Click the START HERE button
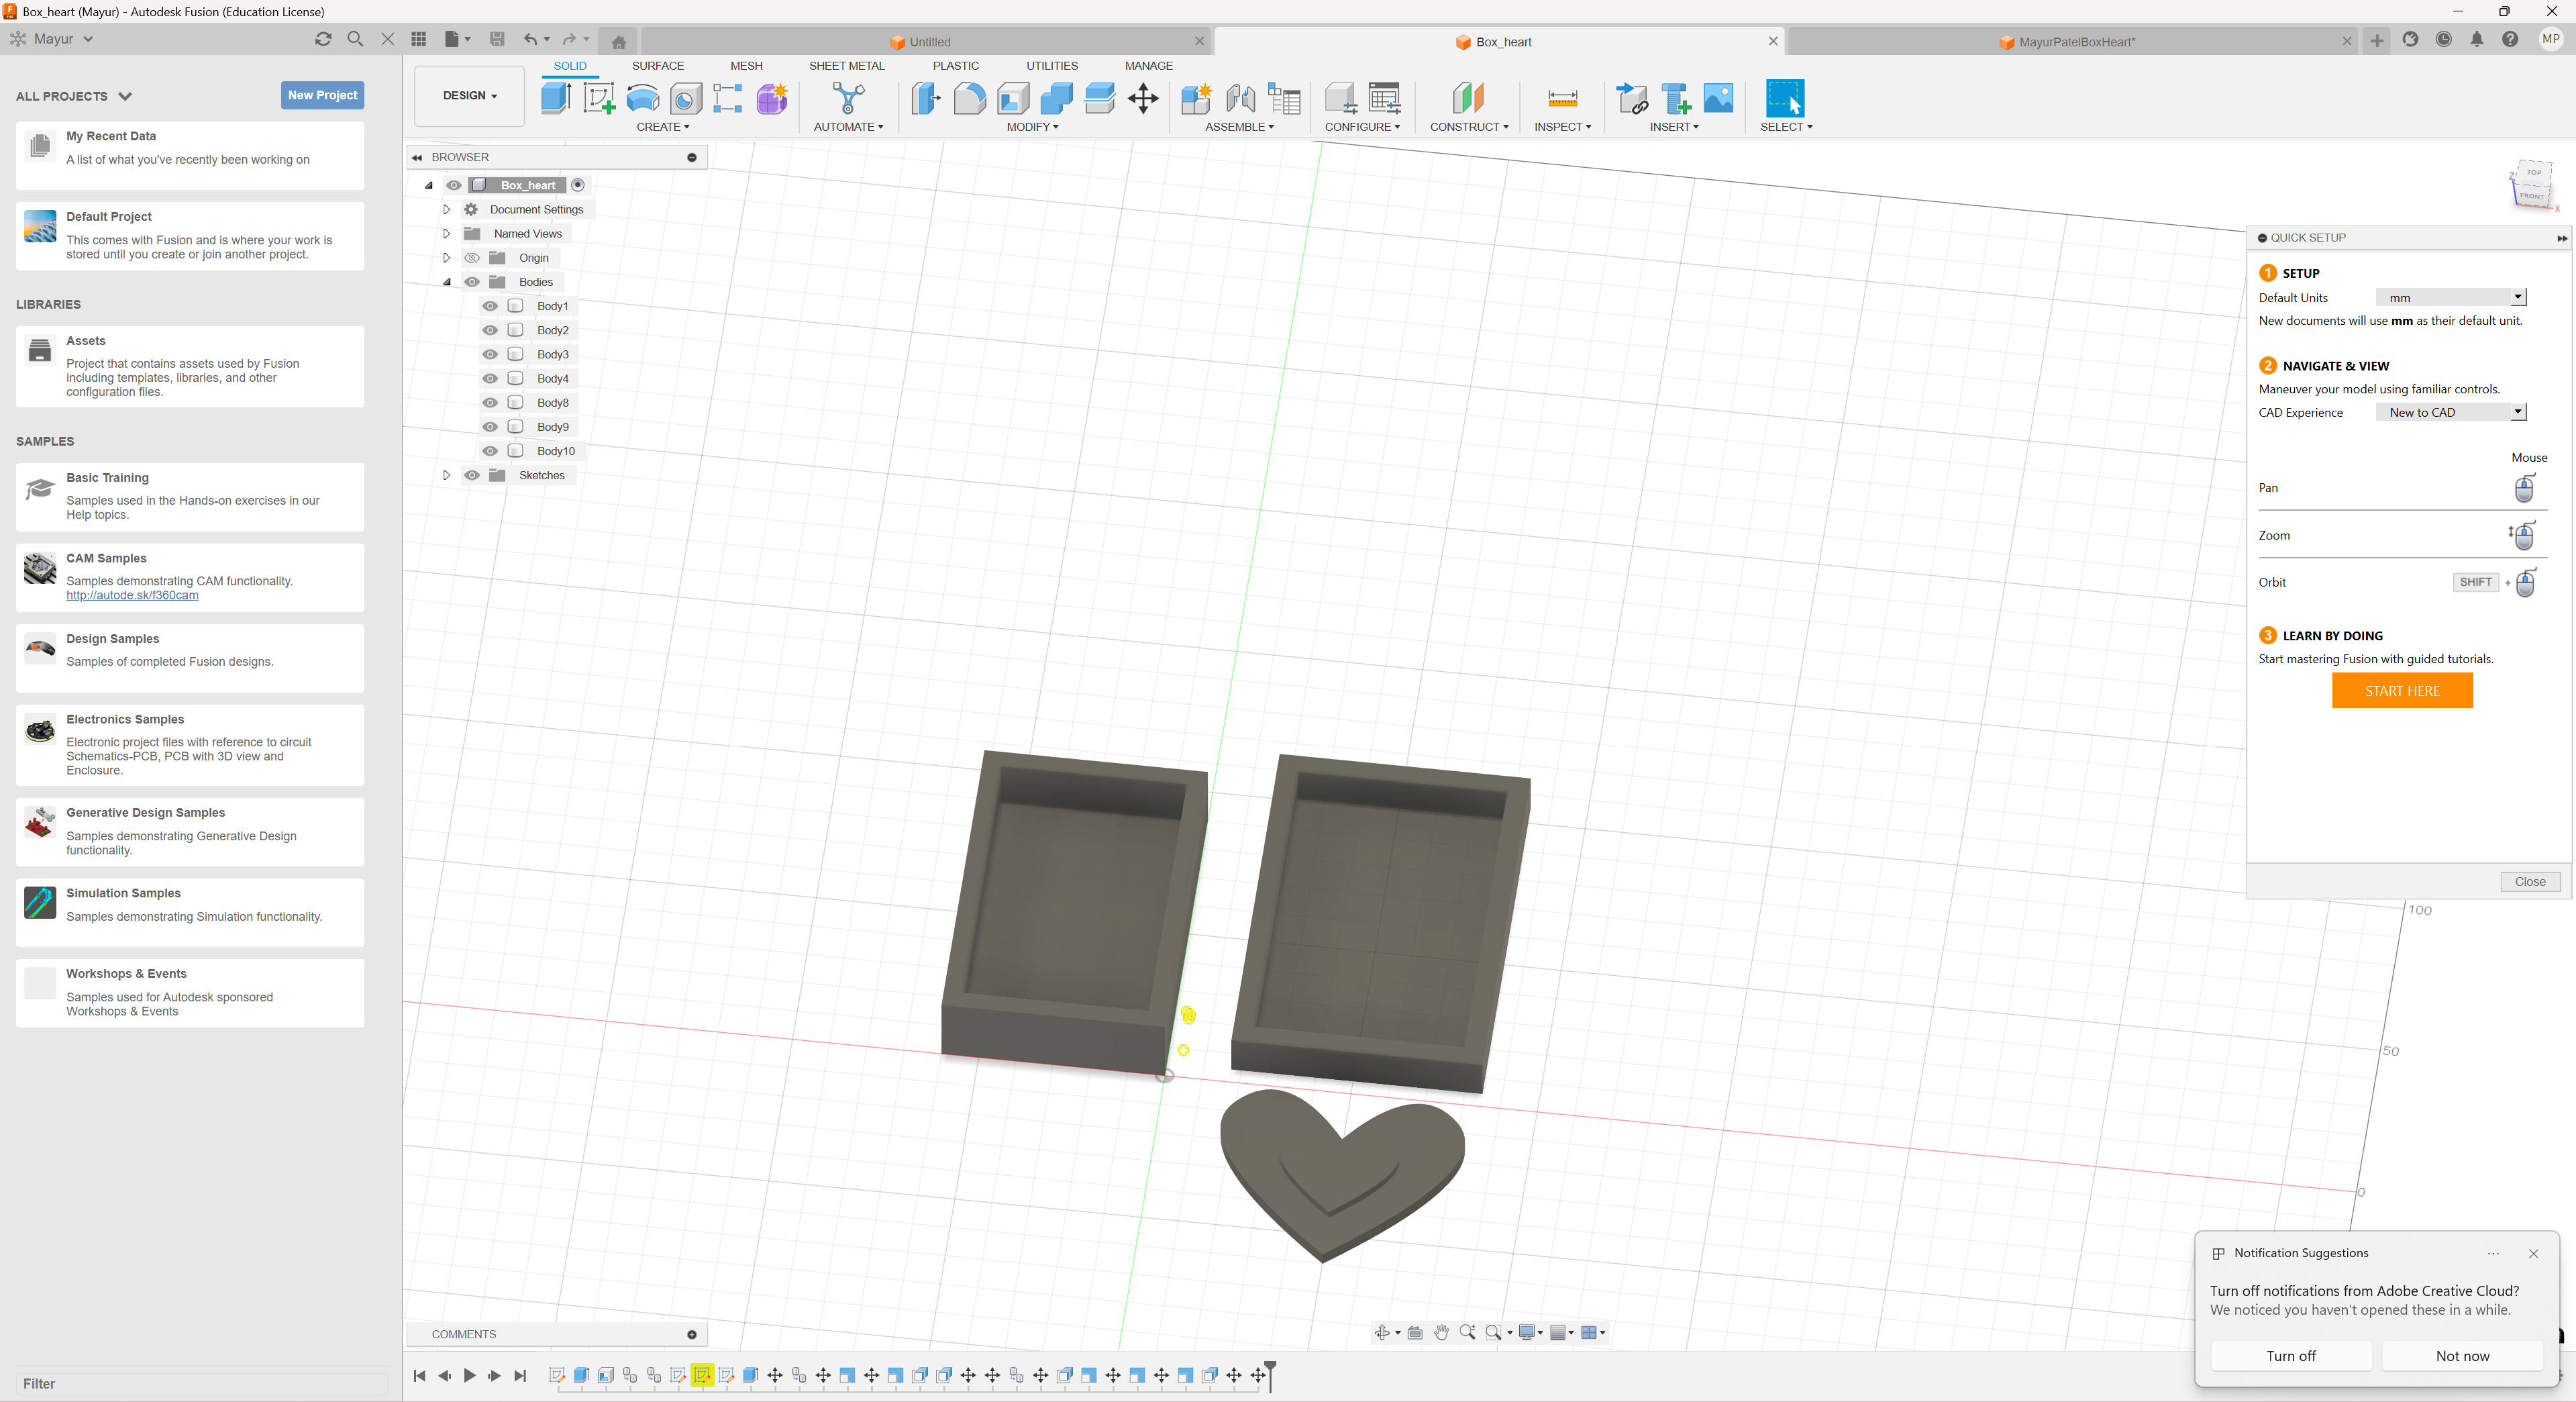The width and height of the screenshot is (2576, 1402). pyautogui.click(x=2401, y=691)
